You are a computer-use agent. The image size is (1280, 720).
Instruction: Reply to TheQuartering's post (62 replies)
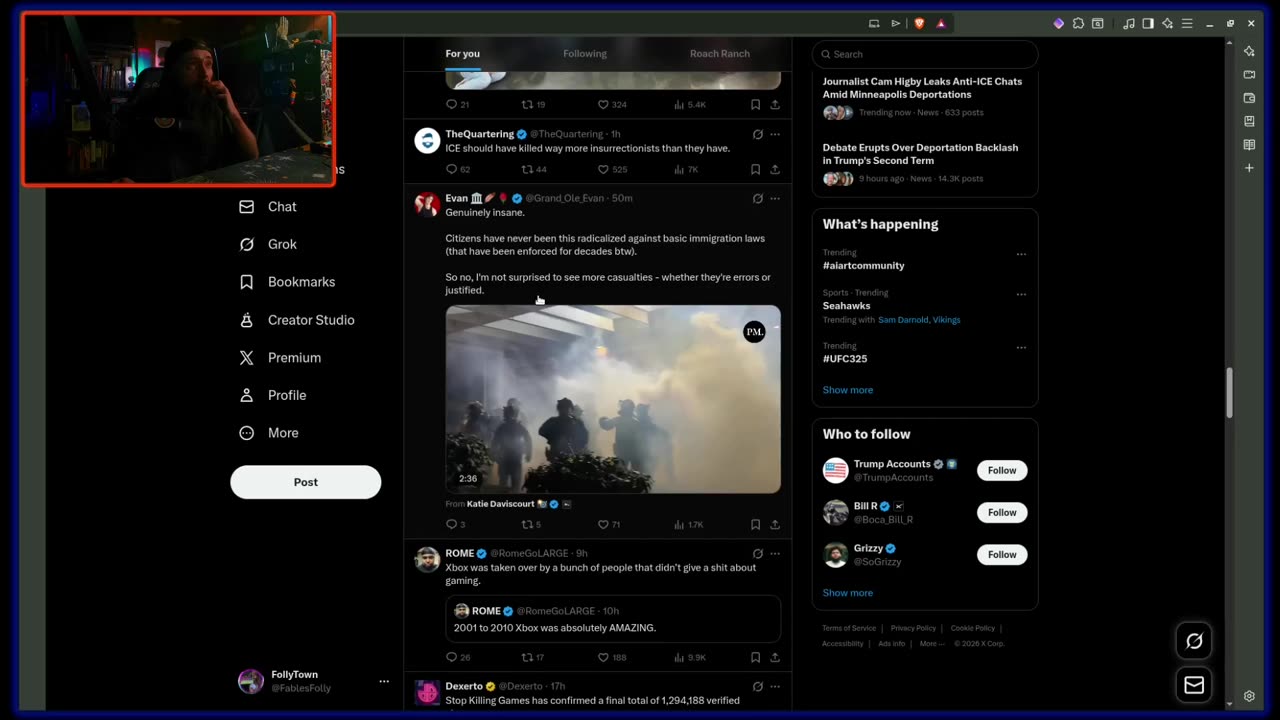(458, 169)
